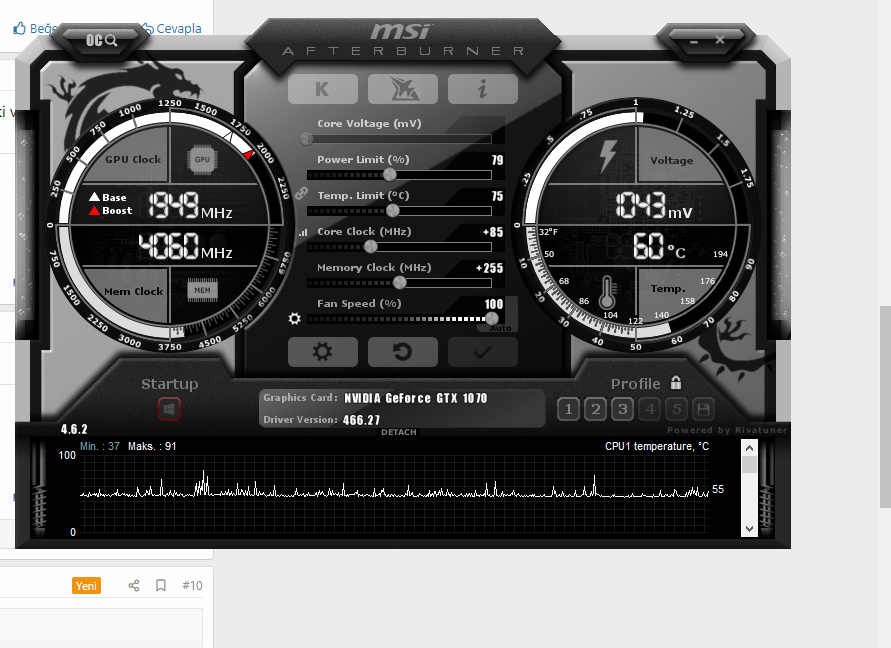Open voltage-frequency curve editor bars icon
The height and width of the screenshot is (648, 891).
pyautogui.click(x=303, y=232)
